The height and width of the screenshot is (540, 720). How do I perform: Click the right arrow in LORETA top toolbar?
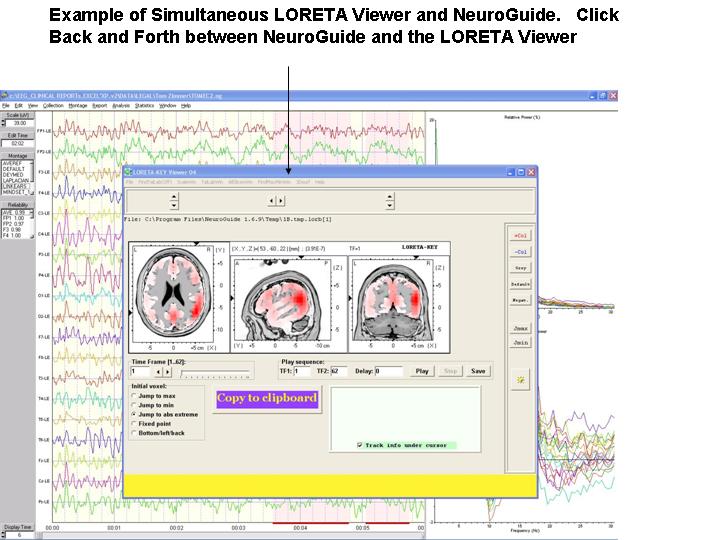click(x=281, y=201)
